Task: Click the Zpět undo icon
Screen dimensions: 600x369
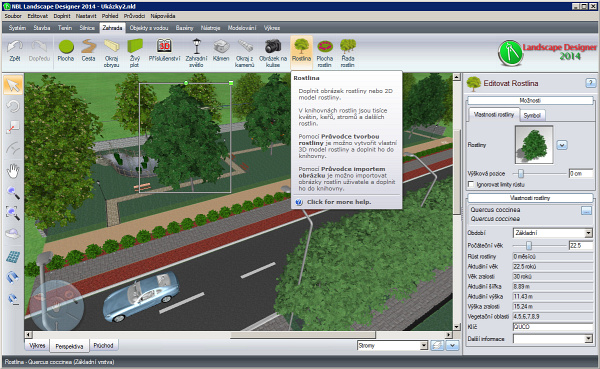Action: click(15, 51)
